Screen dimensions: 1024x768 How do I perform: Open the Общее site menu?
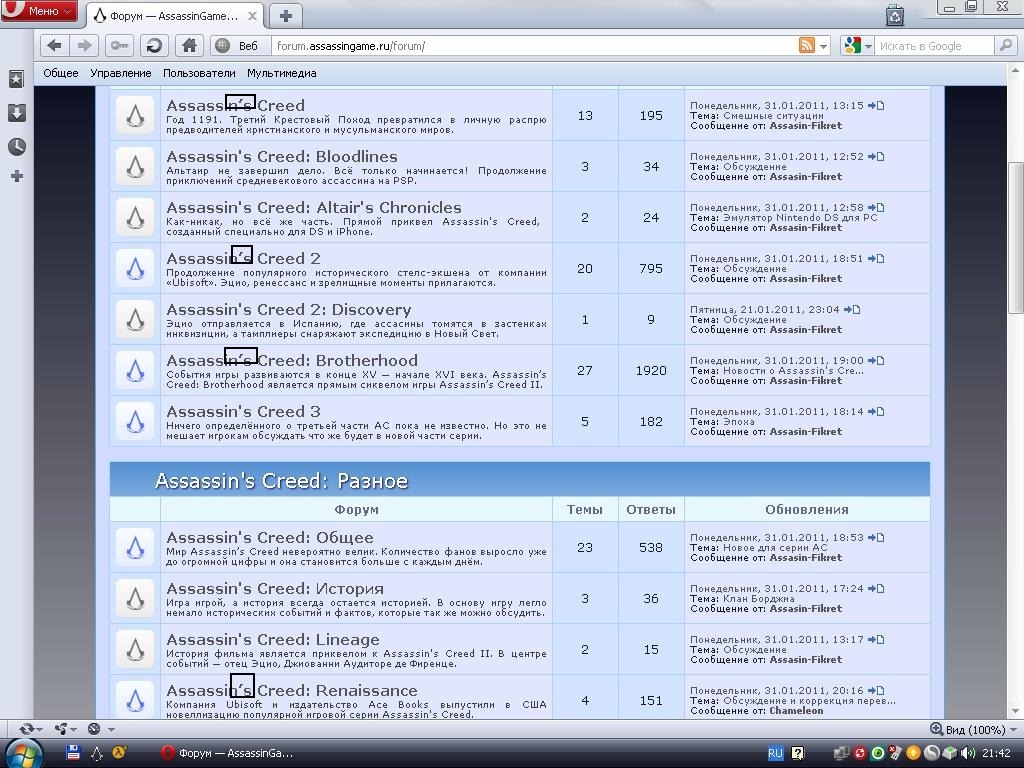[61, 73]
